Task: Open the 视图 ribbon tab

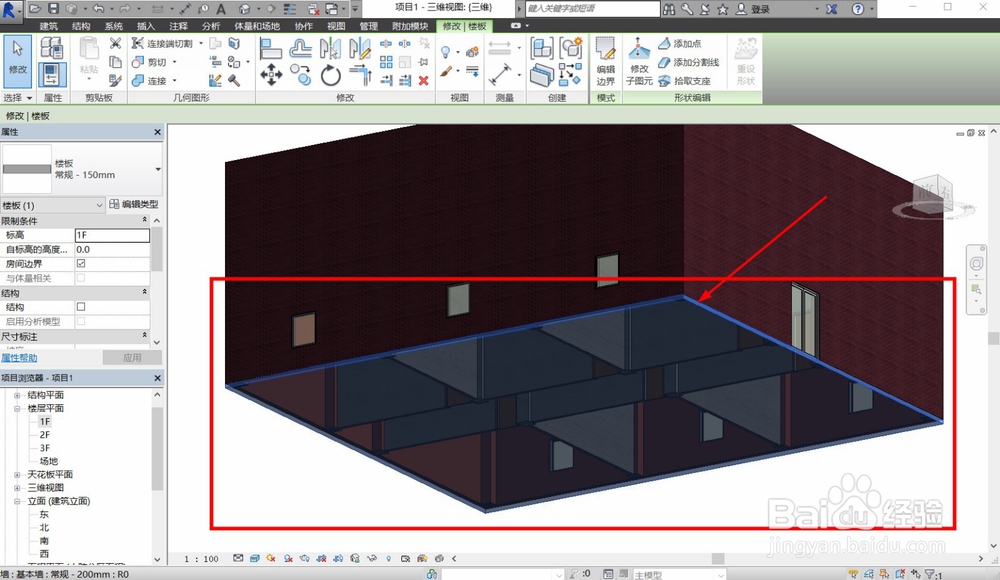Action: [336, 26]
